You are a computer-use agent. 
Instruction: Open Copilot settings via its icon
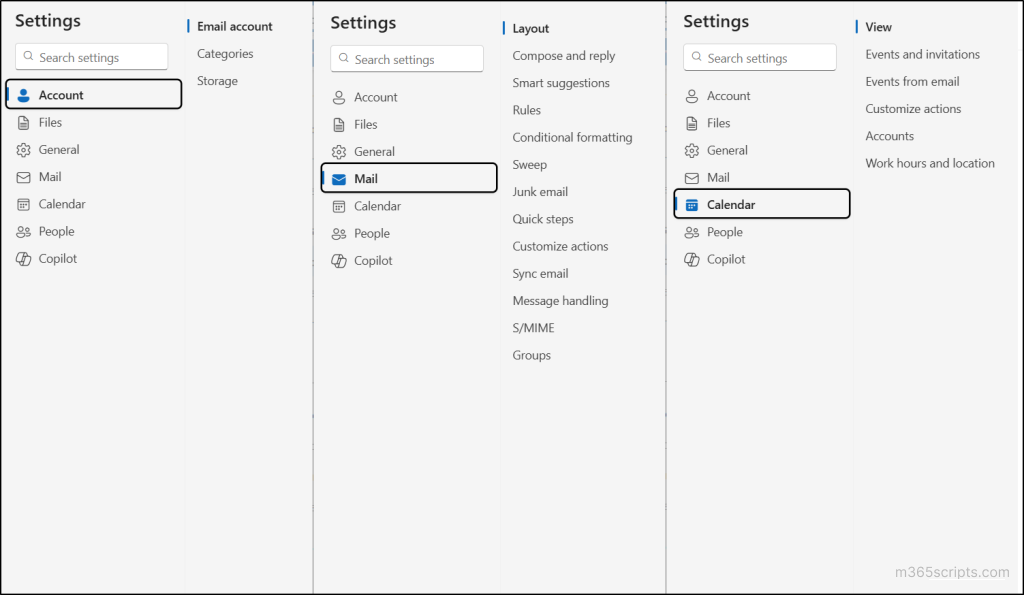[22, 258]
